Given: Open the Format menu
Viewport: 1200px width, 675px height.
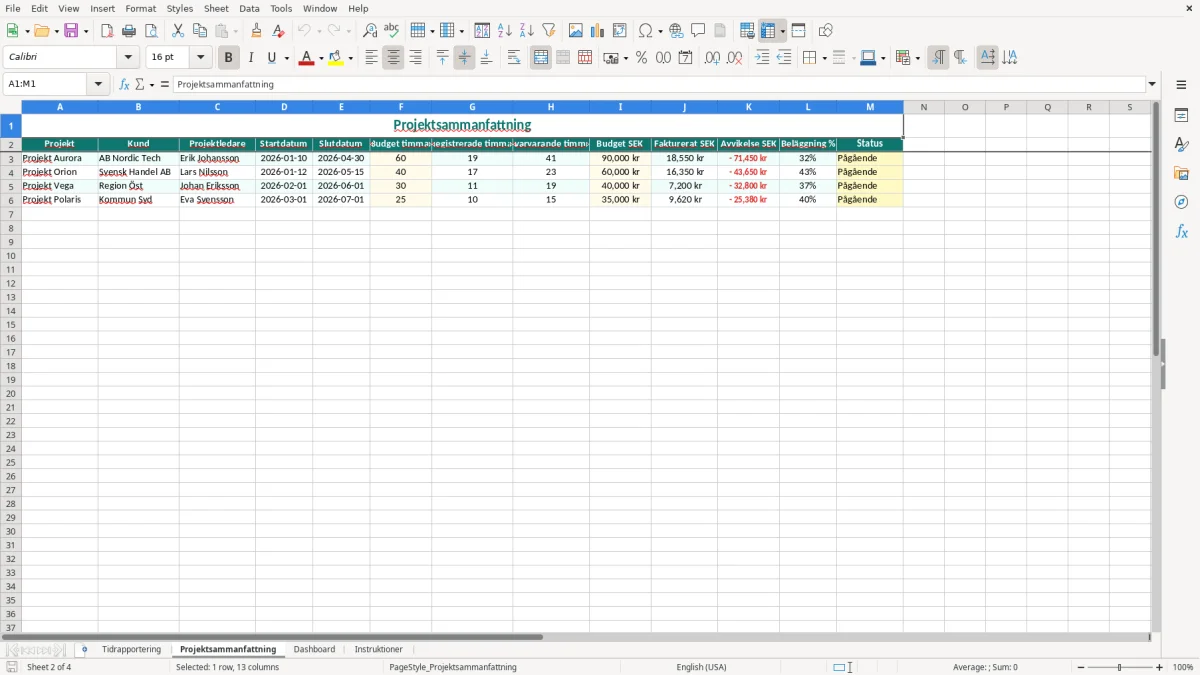Looking at the screenshot, I should pyautogui.click(x=141, y=8).
